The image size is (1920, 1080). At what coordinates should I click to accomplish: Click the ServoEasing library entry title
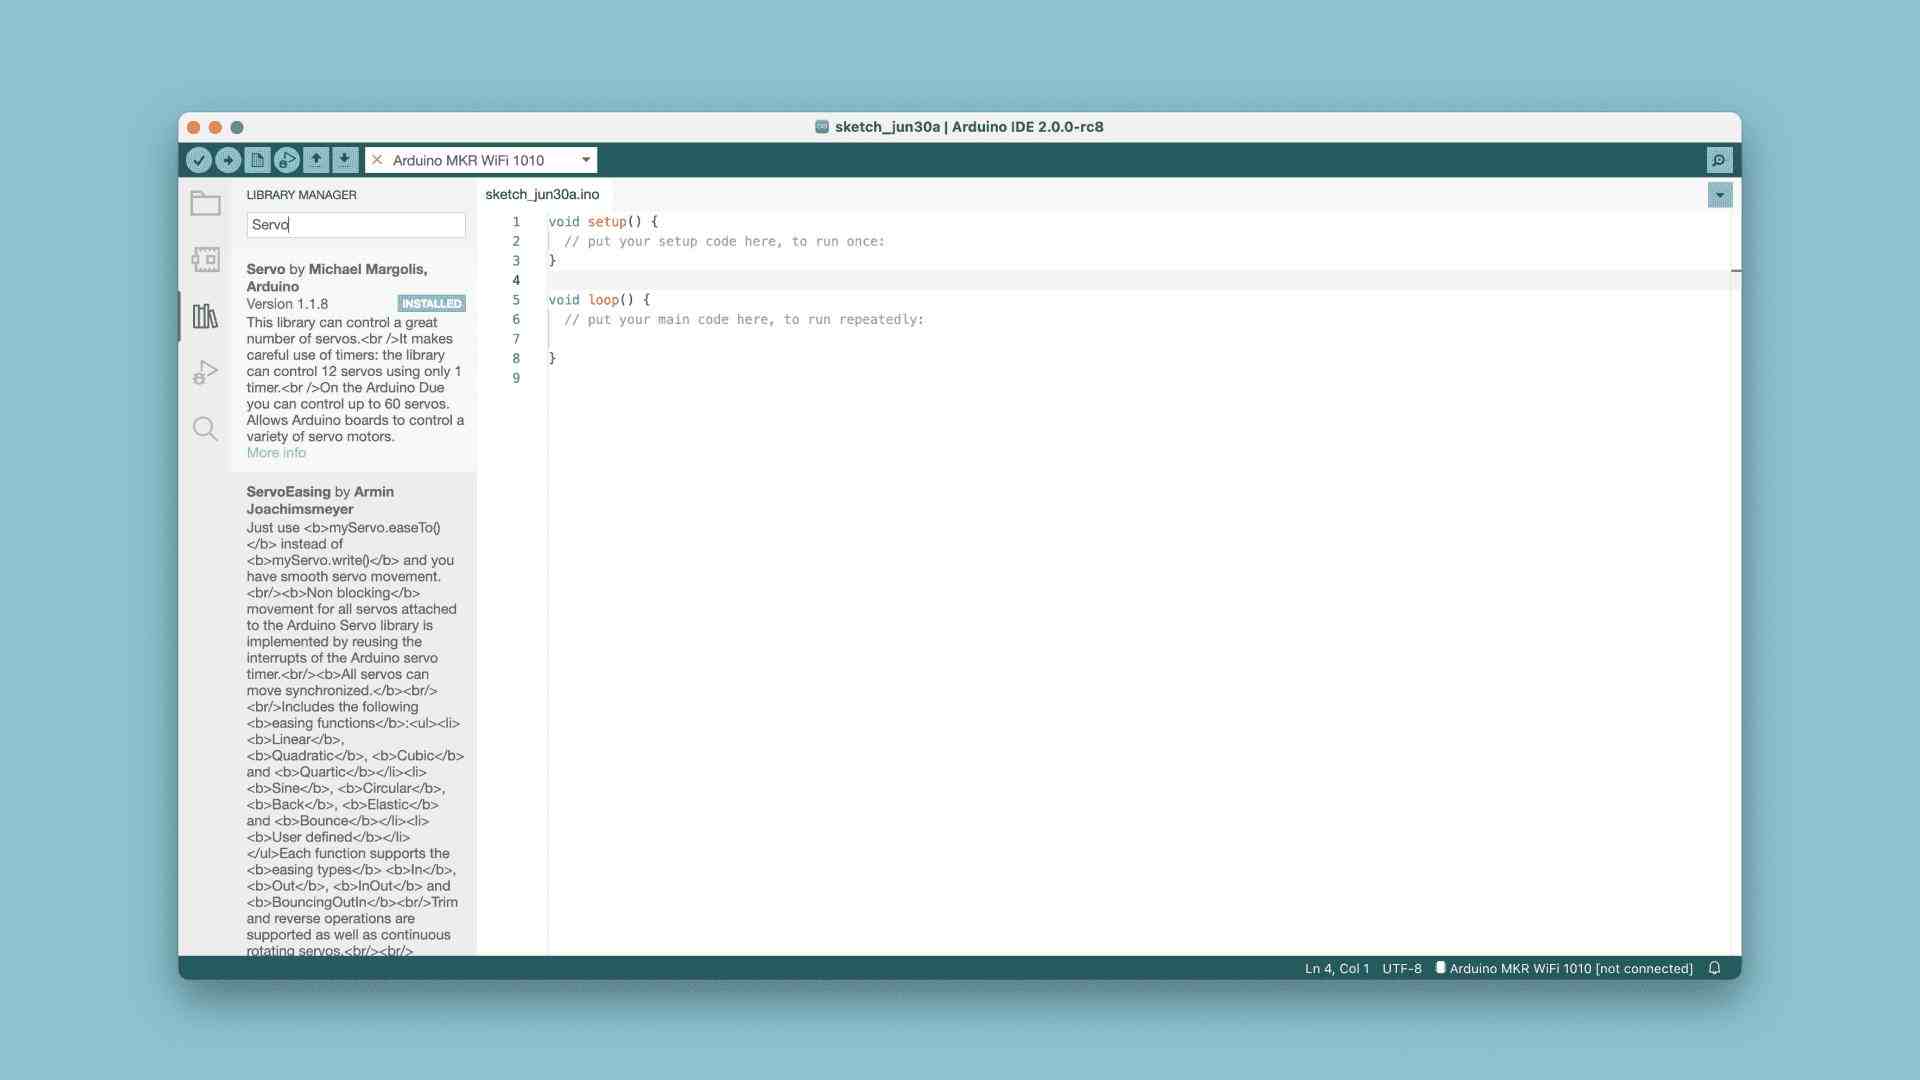tap(288, 492)
